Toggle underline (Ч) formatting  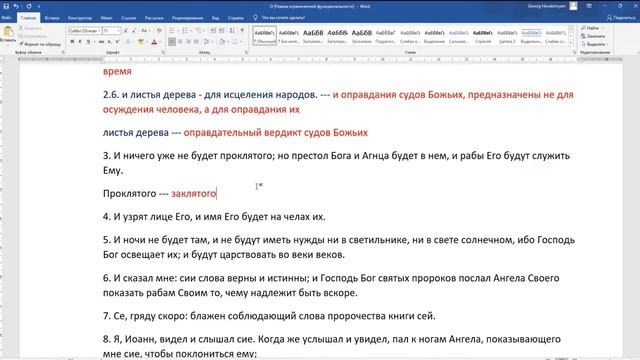pos(88,42)
